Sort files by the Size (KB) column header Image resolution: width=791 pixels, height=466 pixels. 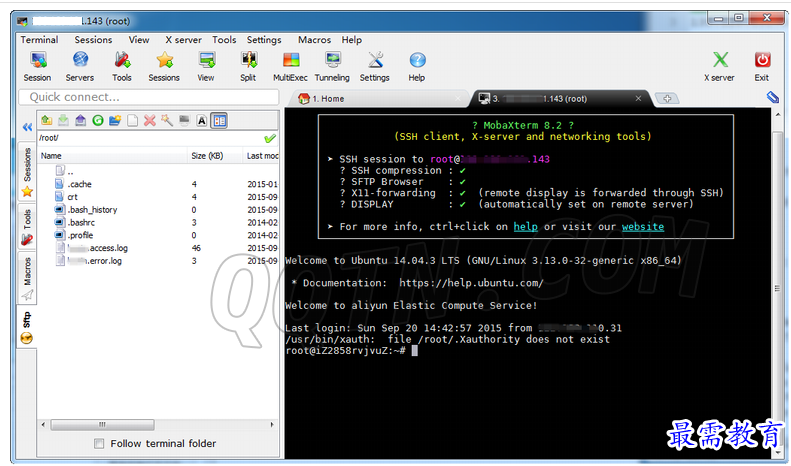click(x=206, y=156)
